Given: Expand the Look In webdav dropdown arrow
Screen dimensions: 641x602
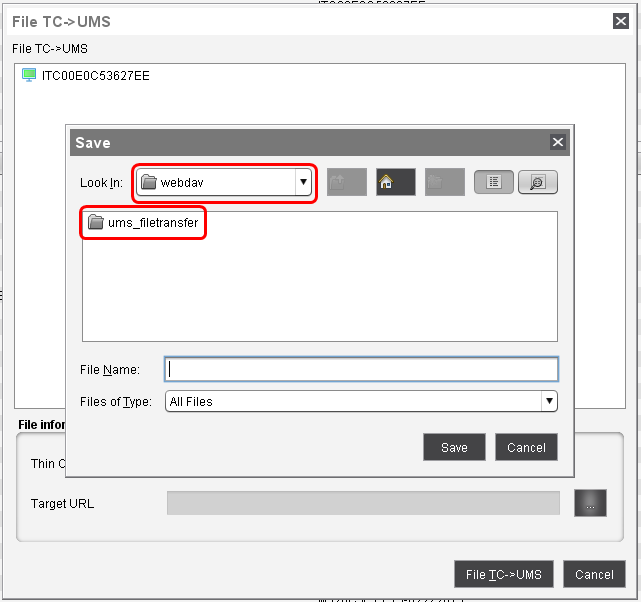Looking at the screenshot, I should tap(302, 182).
